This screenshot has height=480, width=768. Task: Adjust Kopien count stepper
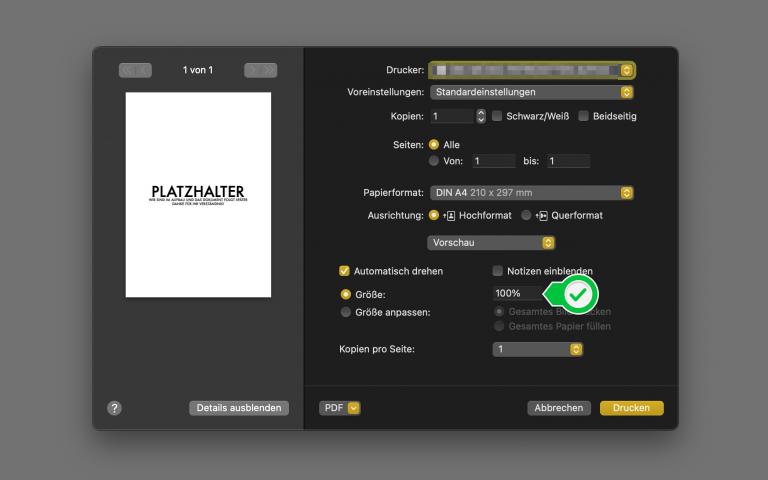[481, 116]
